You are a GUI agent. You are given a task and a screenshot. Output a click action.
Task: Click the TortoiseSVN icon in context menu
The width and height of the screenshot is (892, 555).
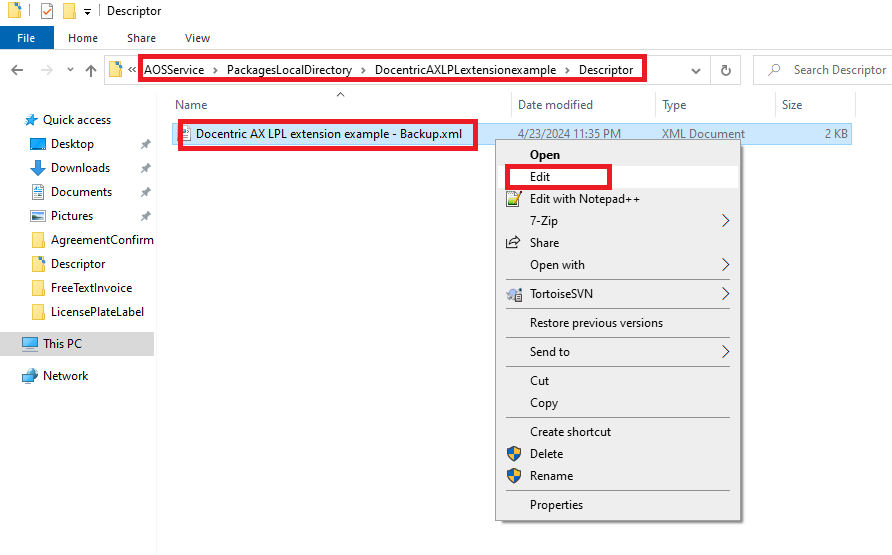click(514, 294)
